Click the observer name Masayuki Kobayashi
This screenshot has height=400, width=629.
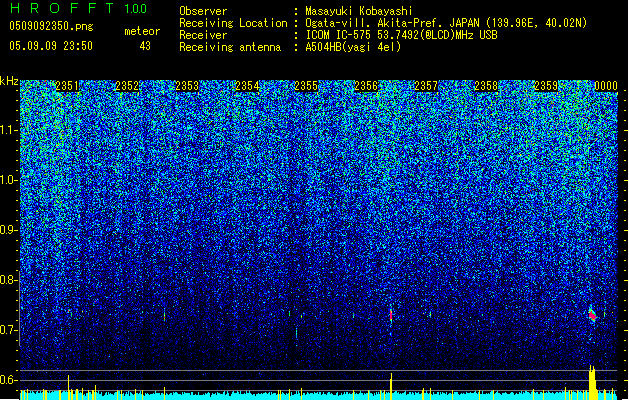358,11
